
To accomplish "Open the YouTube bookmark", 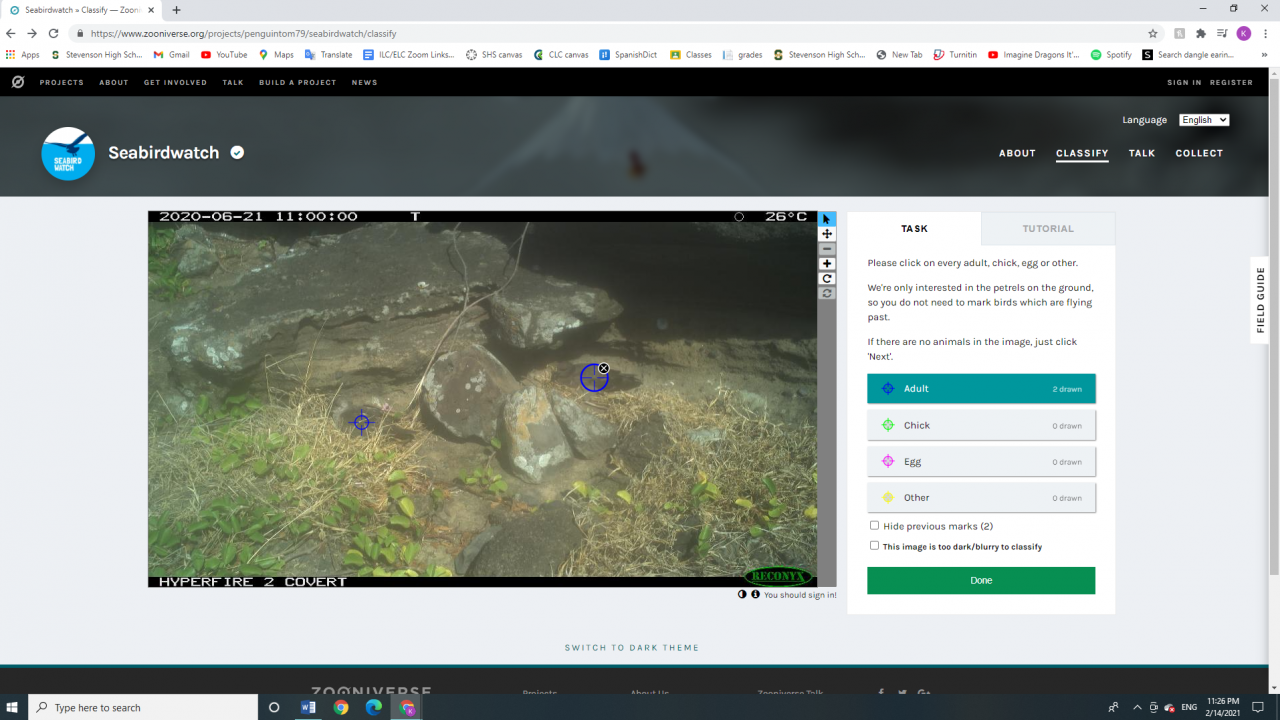I will click(x=224, y=55).
